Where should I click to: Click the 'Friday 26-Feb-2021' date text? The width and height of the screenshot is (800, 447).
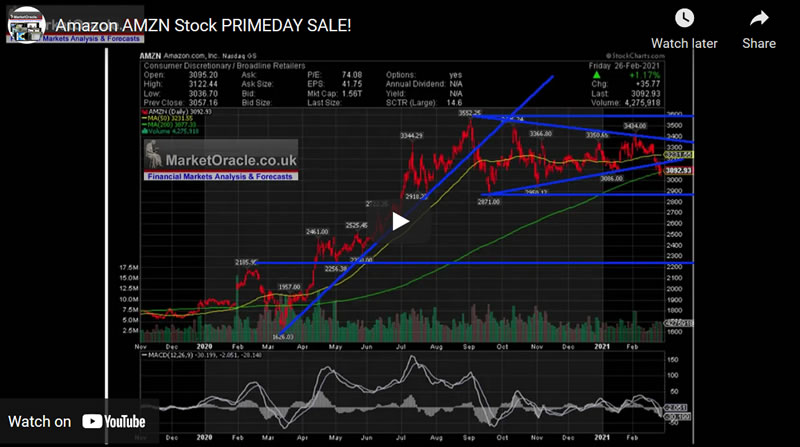point(623,66)
